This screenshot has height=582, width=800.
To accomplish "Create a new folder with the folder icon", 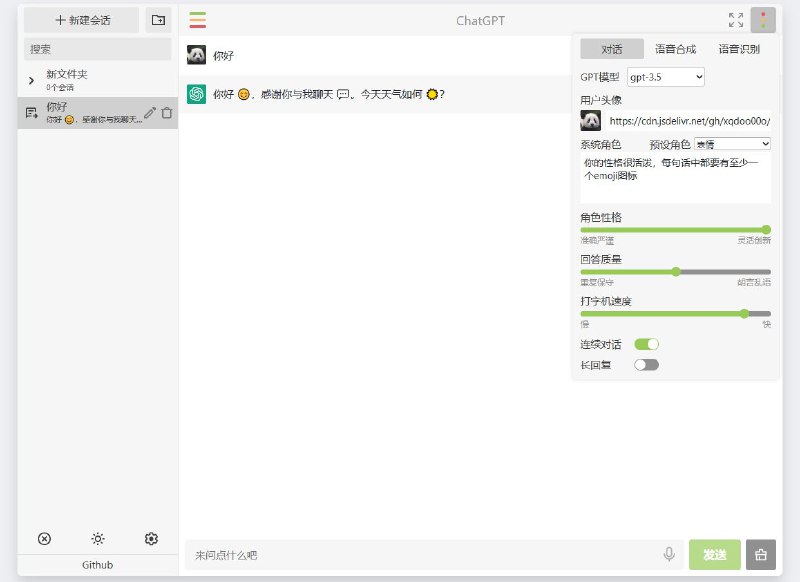I will [158, 19].
